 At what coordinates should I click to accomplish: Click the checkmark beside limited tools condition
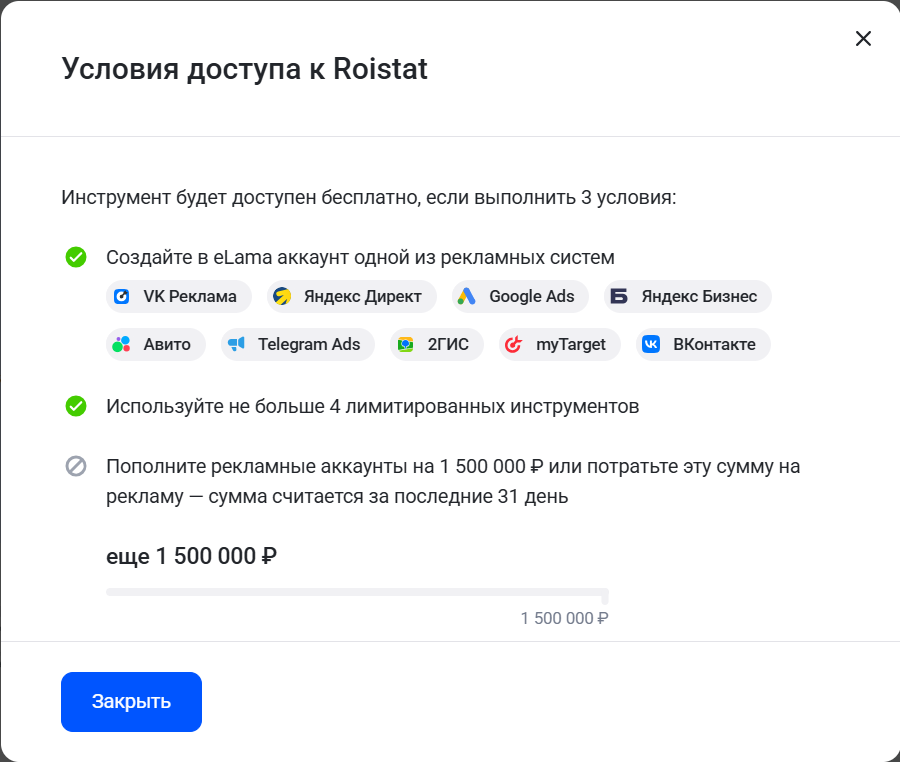tap(75, 404)
